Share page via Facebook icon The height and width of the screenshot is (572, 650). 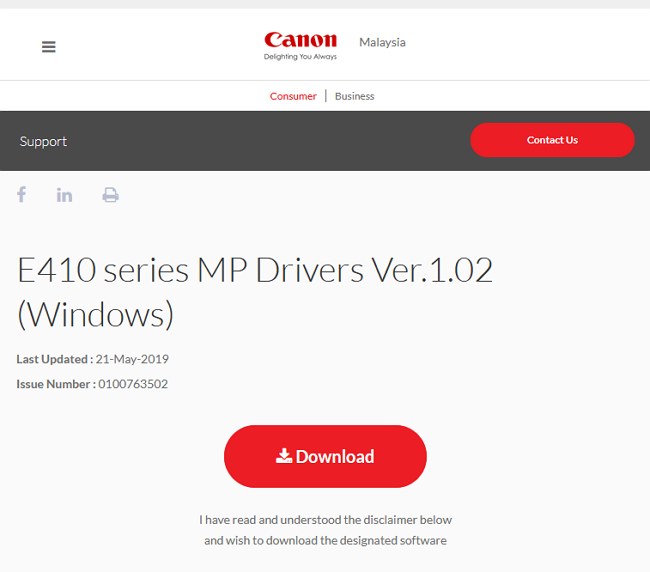22,194
